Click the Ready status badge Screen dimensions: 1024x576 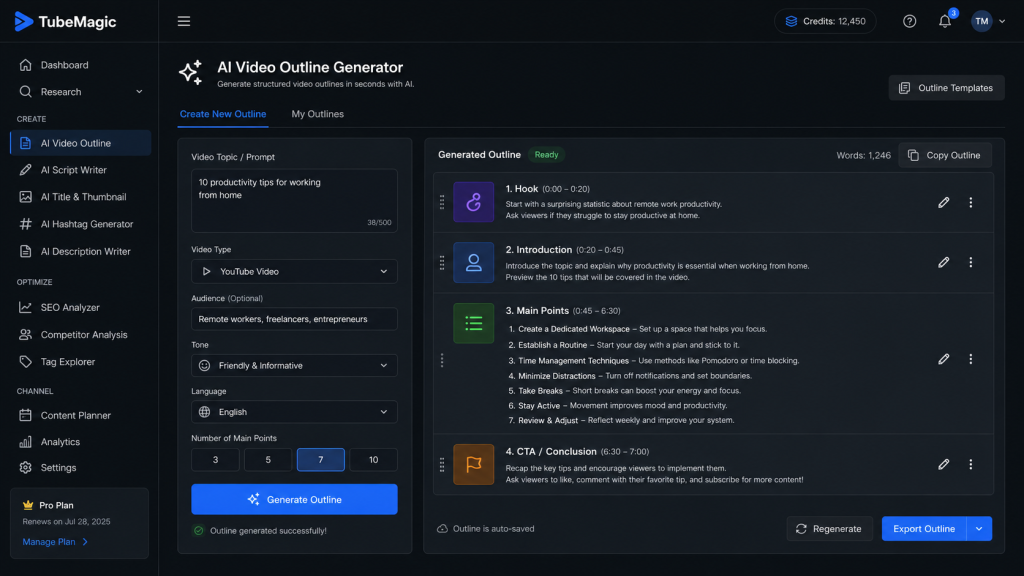(x=547, y=155)
